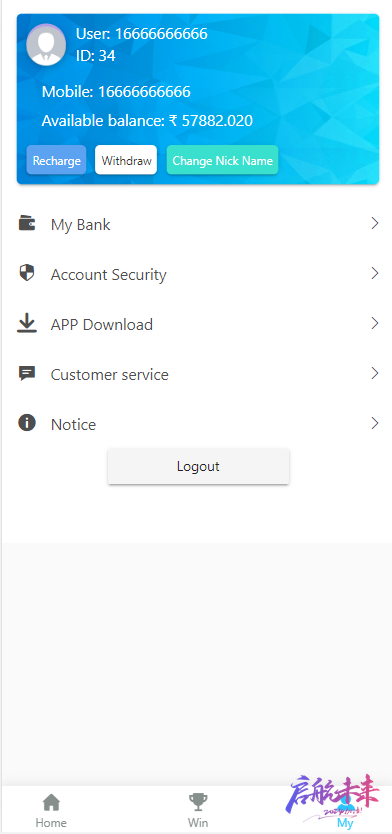This screenshot has height=834, width=392.
Task: Switch to the My tab
Action: [345, 810]
